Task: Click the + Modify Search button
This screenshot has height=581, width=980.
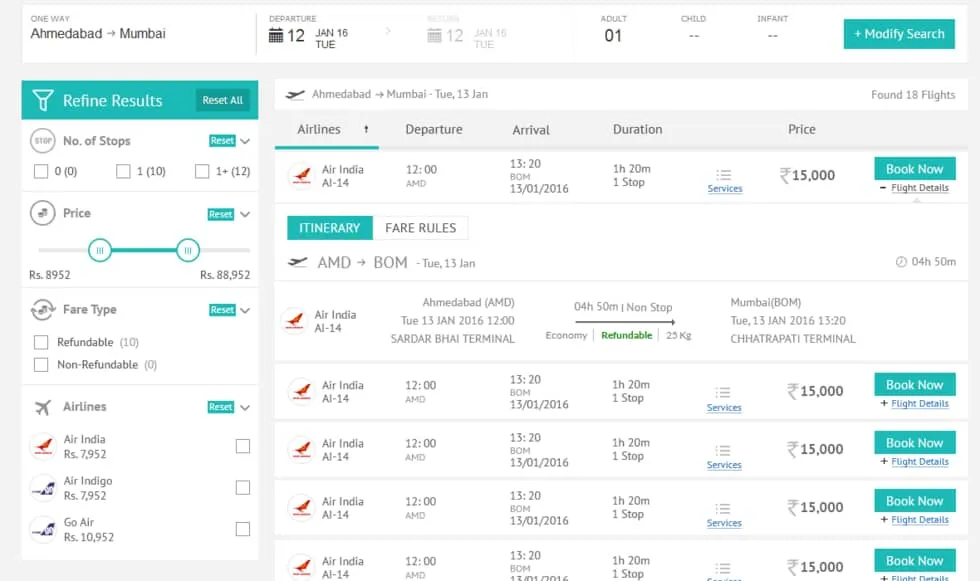Action: [x=899, y=34]
